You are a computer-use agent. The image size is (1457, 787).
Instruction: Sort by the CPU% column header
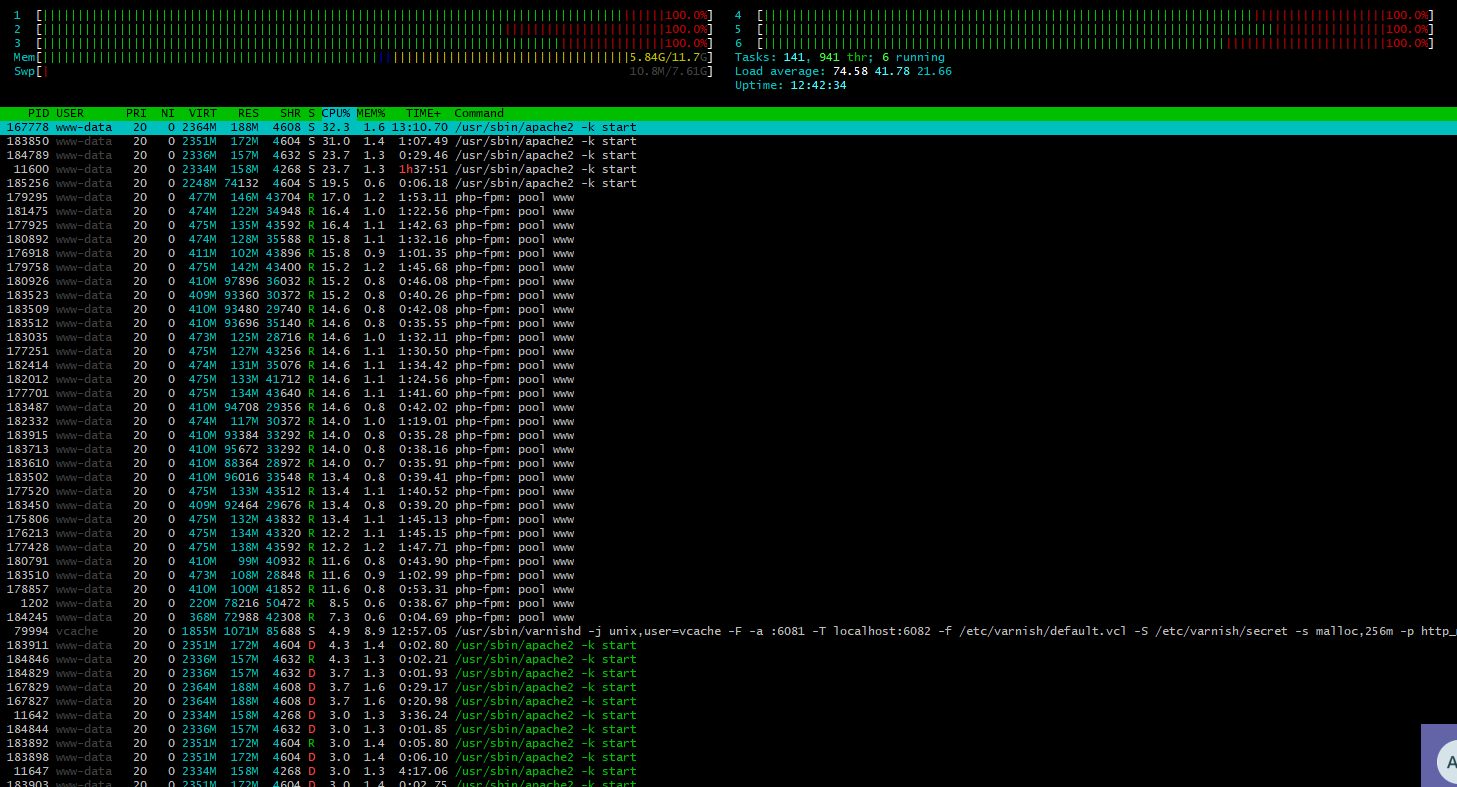coord(335,113)
